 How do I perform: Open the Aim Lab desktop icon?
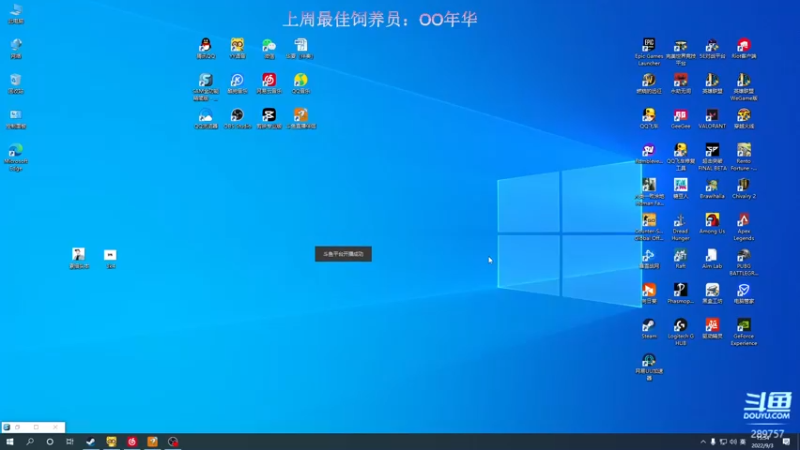pos(712,259)
